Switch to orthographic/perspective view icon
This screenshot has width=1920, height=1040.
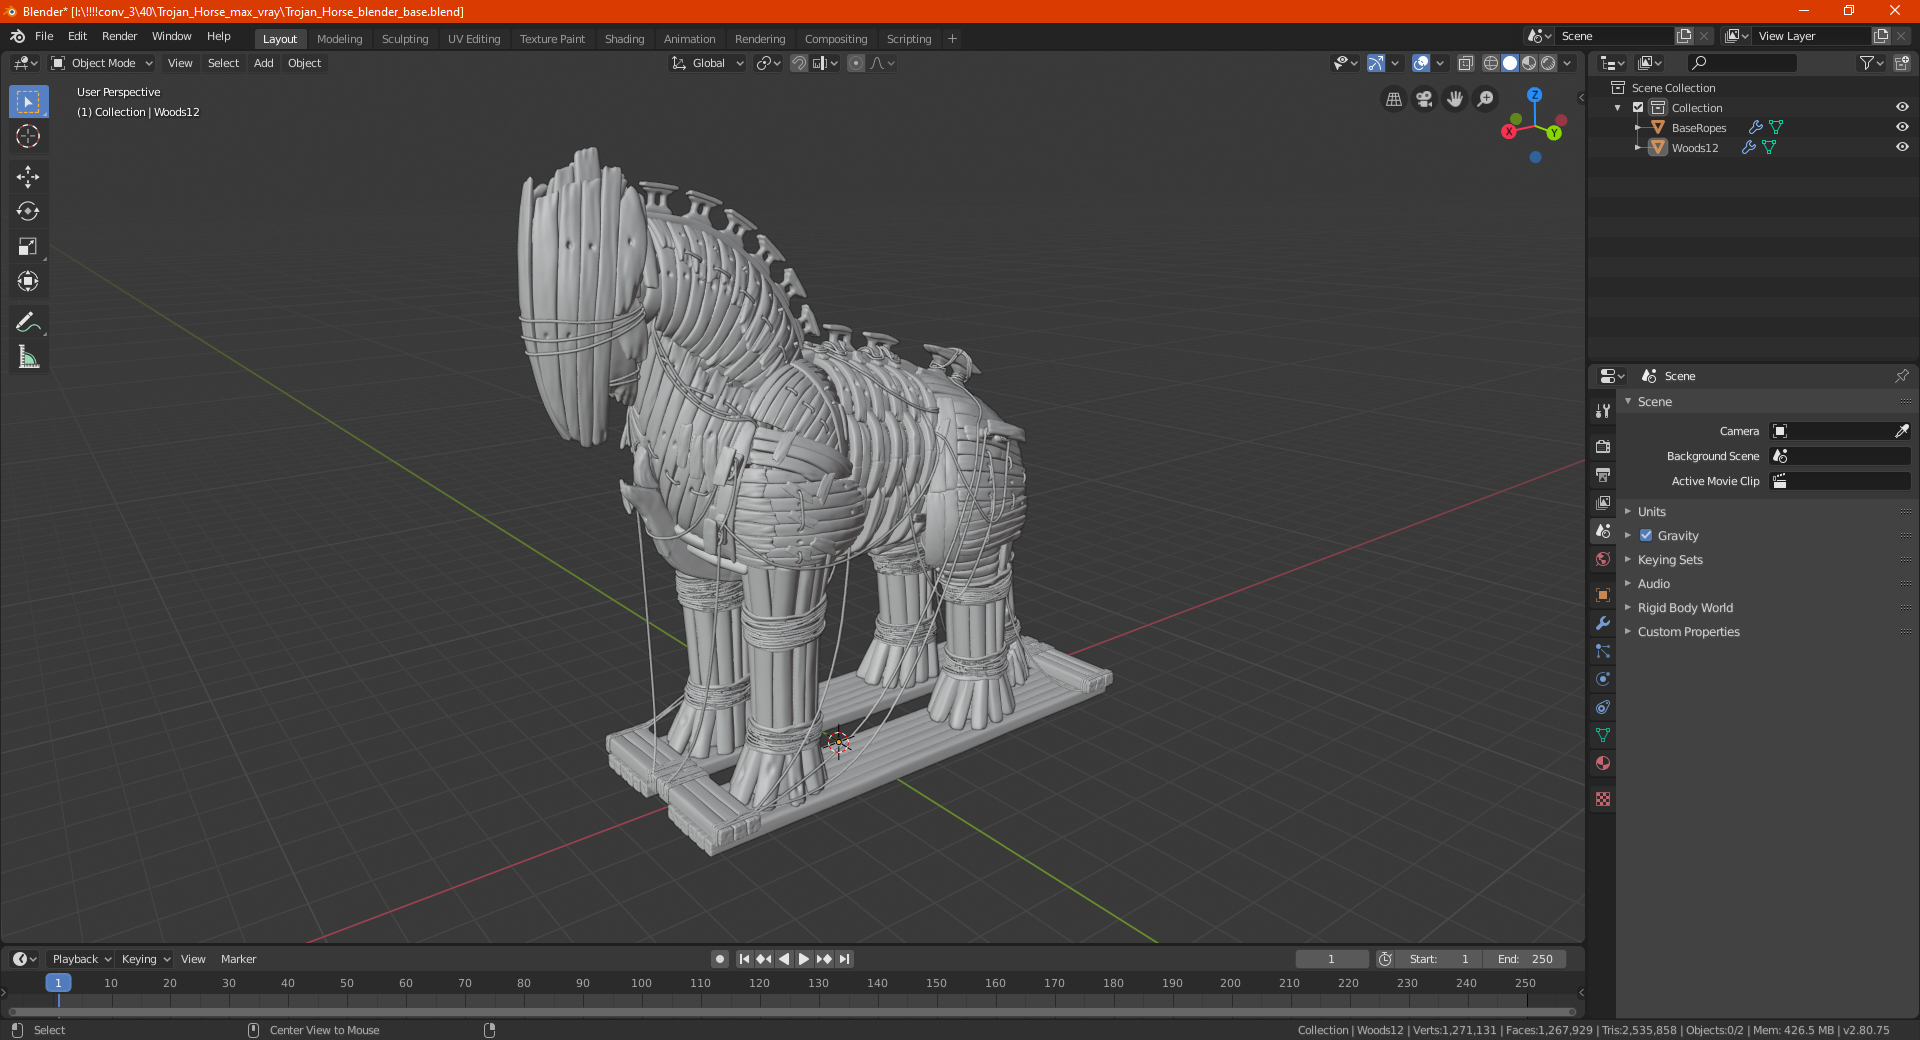1393,99
